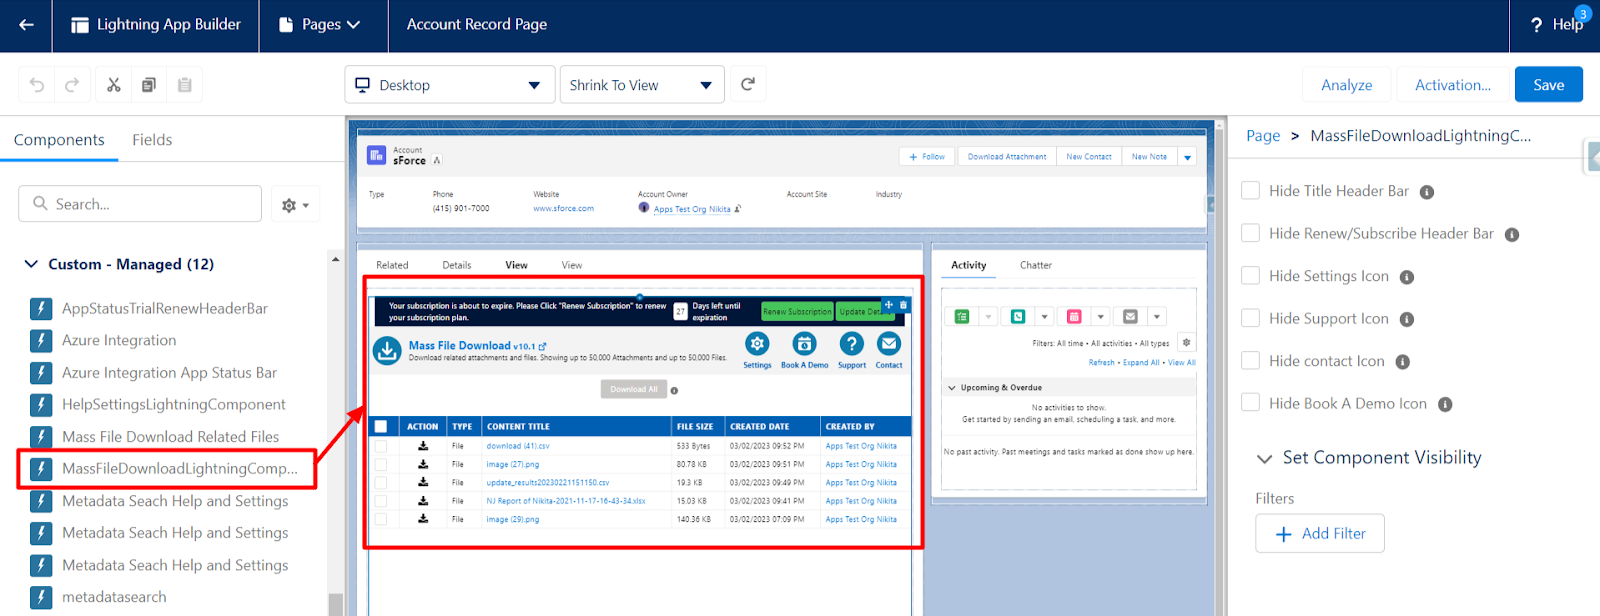The height and width of the screenshot is (616, 1600).
Task: Click download icon for update_results20230221151150.csv row
Action: coord(423,482)
